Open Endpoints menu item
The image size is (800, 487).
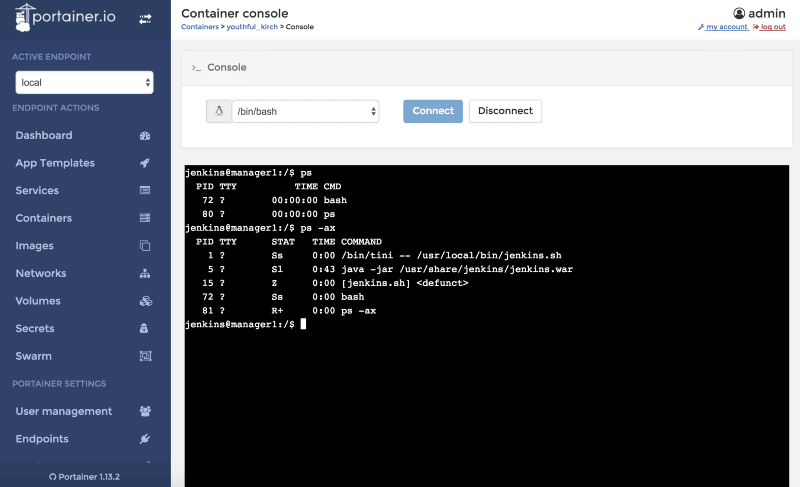point(42,439)
